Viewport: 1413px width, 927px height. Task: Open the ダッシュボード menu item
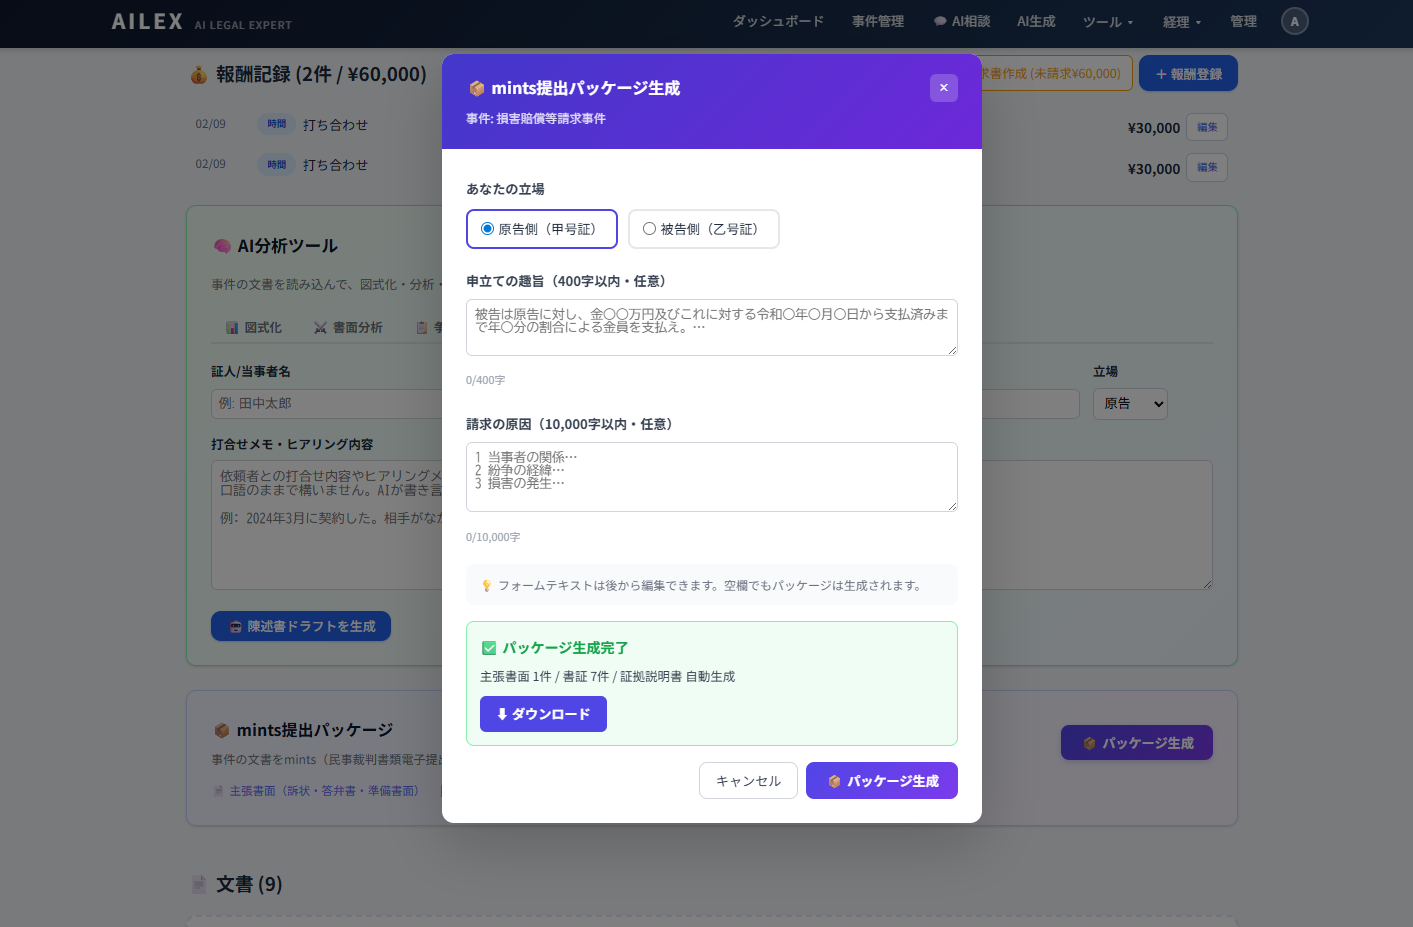point(778,21)
